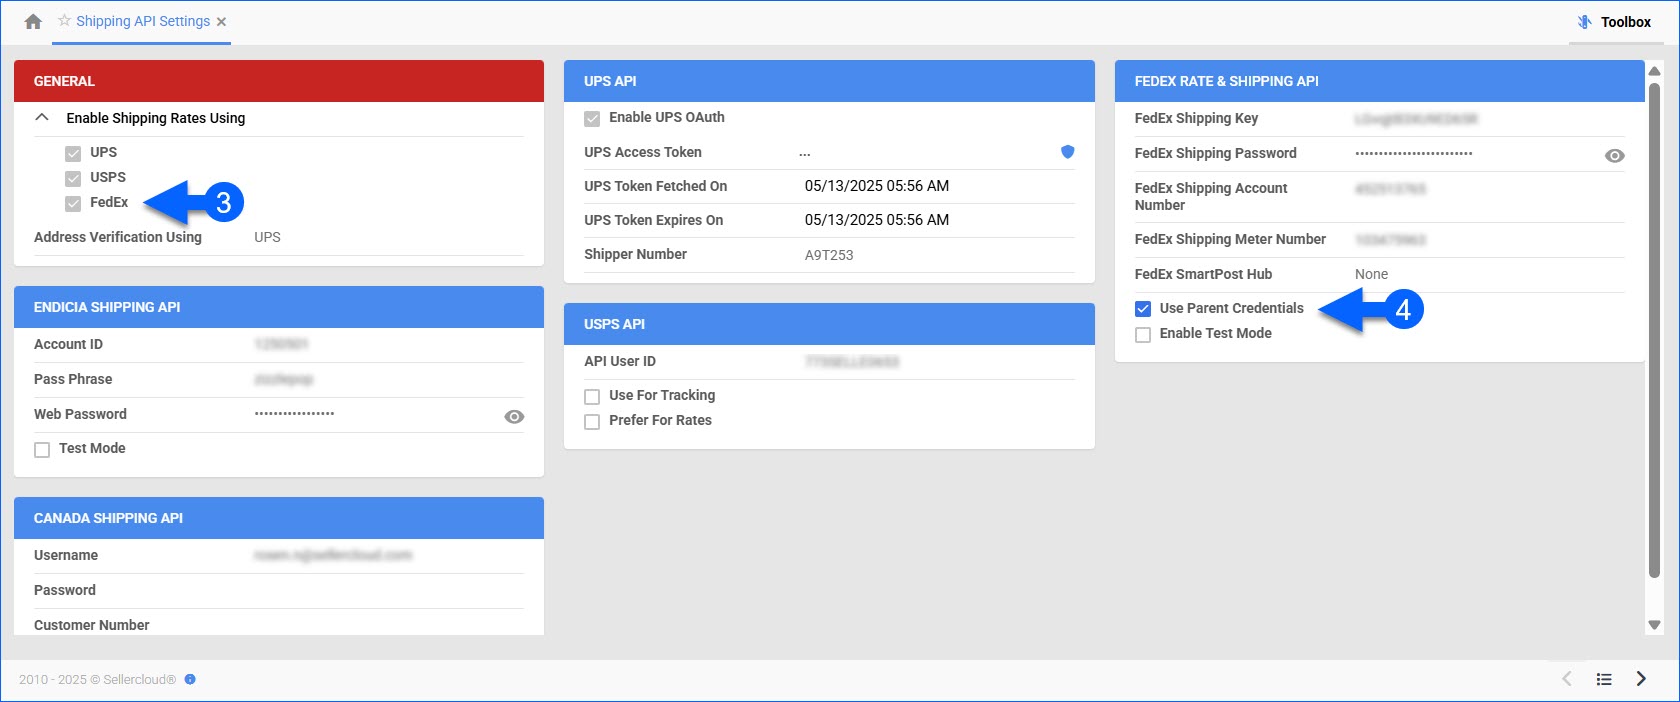The width and height of the screenshot is (1680, 702).
Task: Check Use For Tracking in USPS API
Action: pos(592,396)
